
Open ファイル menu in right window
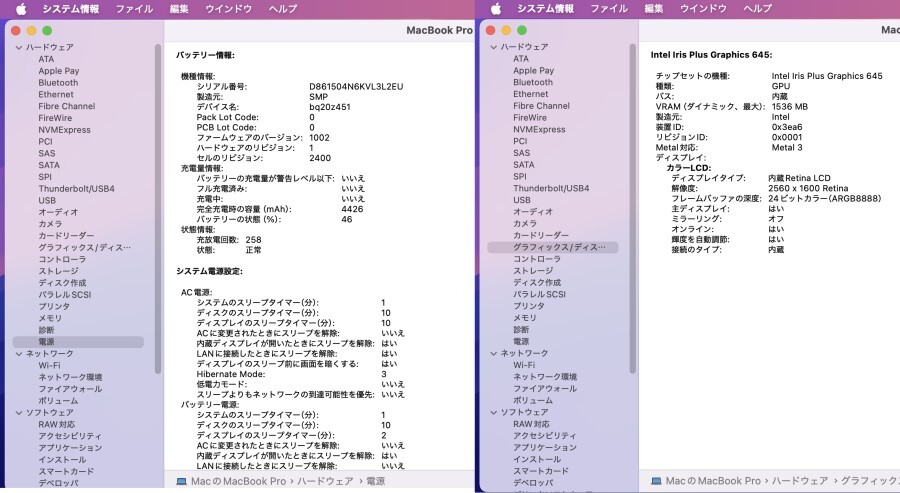pyautogui.click(x=609, y=9)
